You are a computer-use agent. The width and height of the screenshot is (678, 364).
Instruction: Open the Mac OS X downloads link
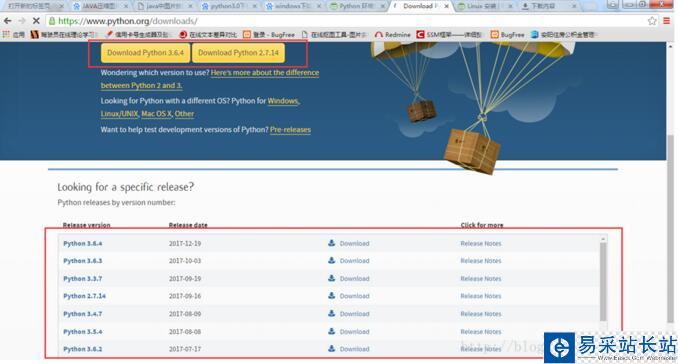[x=157, y=114]
